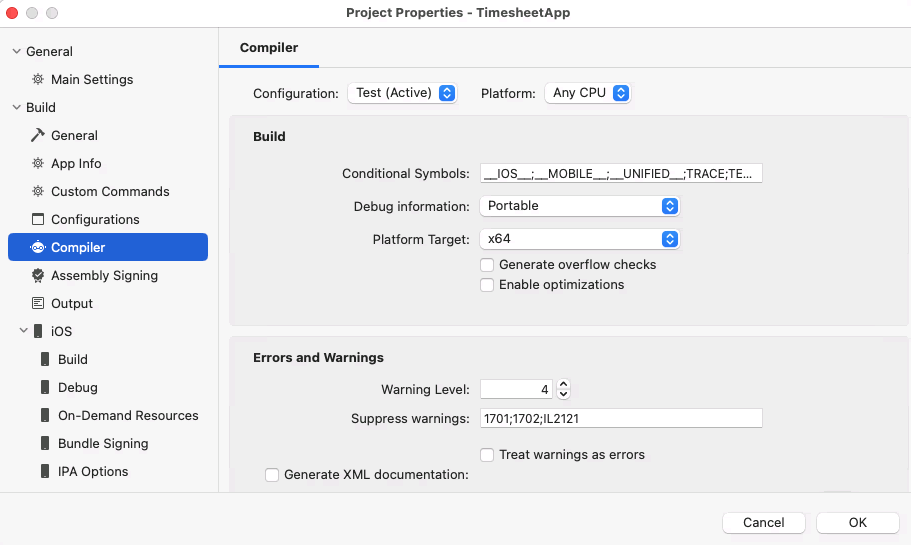Click the Warning Level stepper arrows
Viewport: 911px width, 545px height.
tap(563, 389)
